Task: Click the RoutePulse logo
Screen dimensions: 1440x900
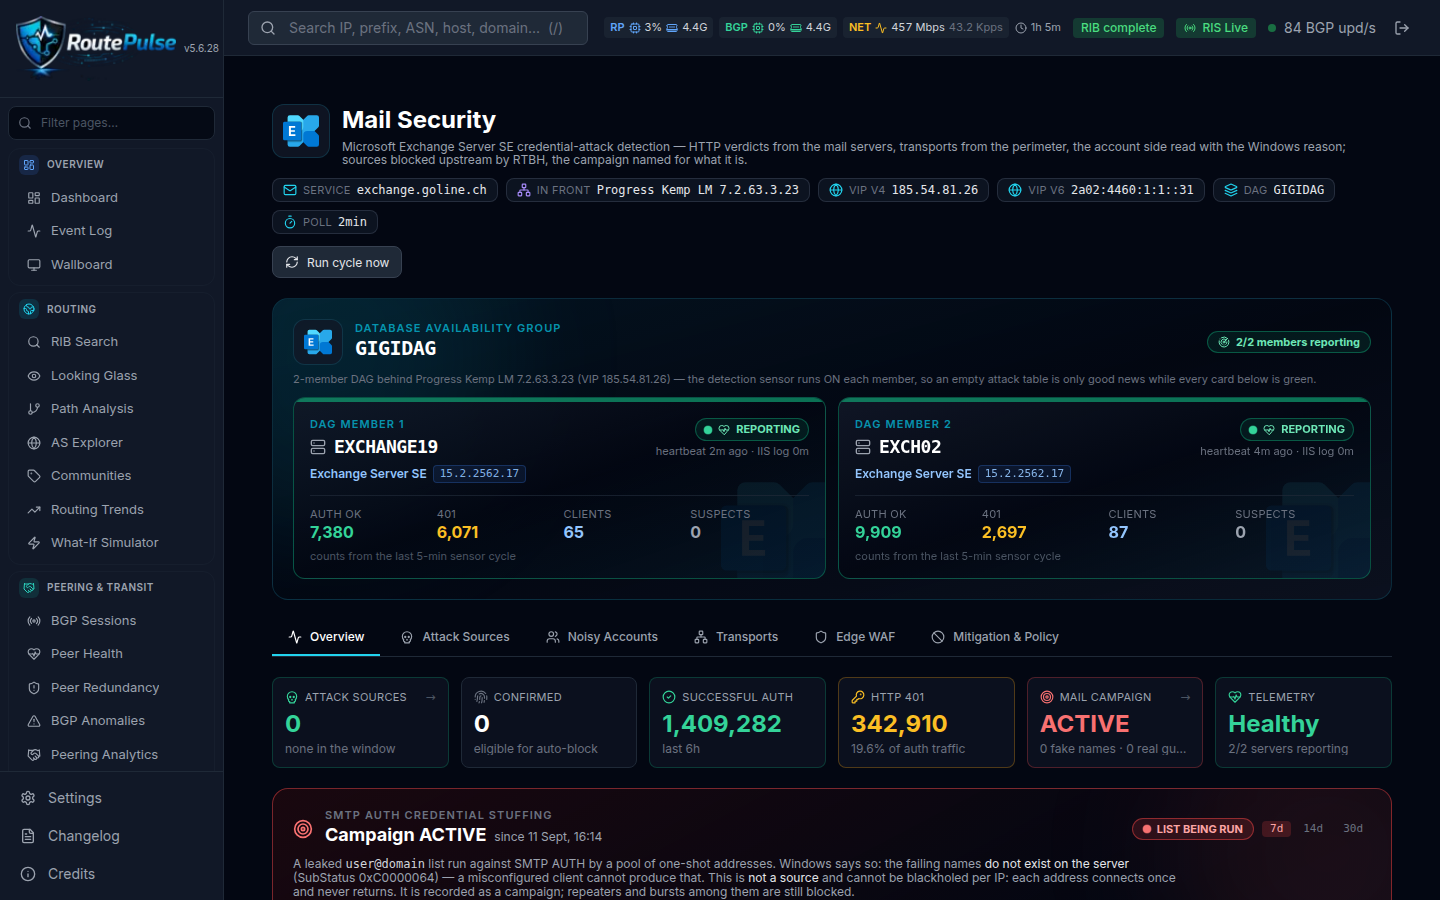Action: (x=96, y=44)
